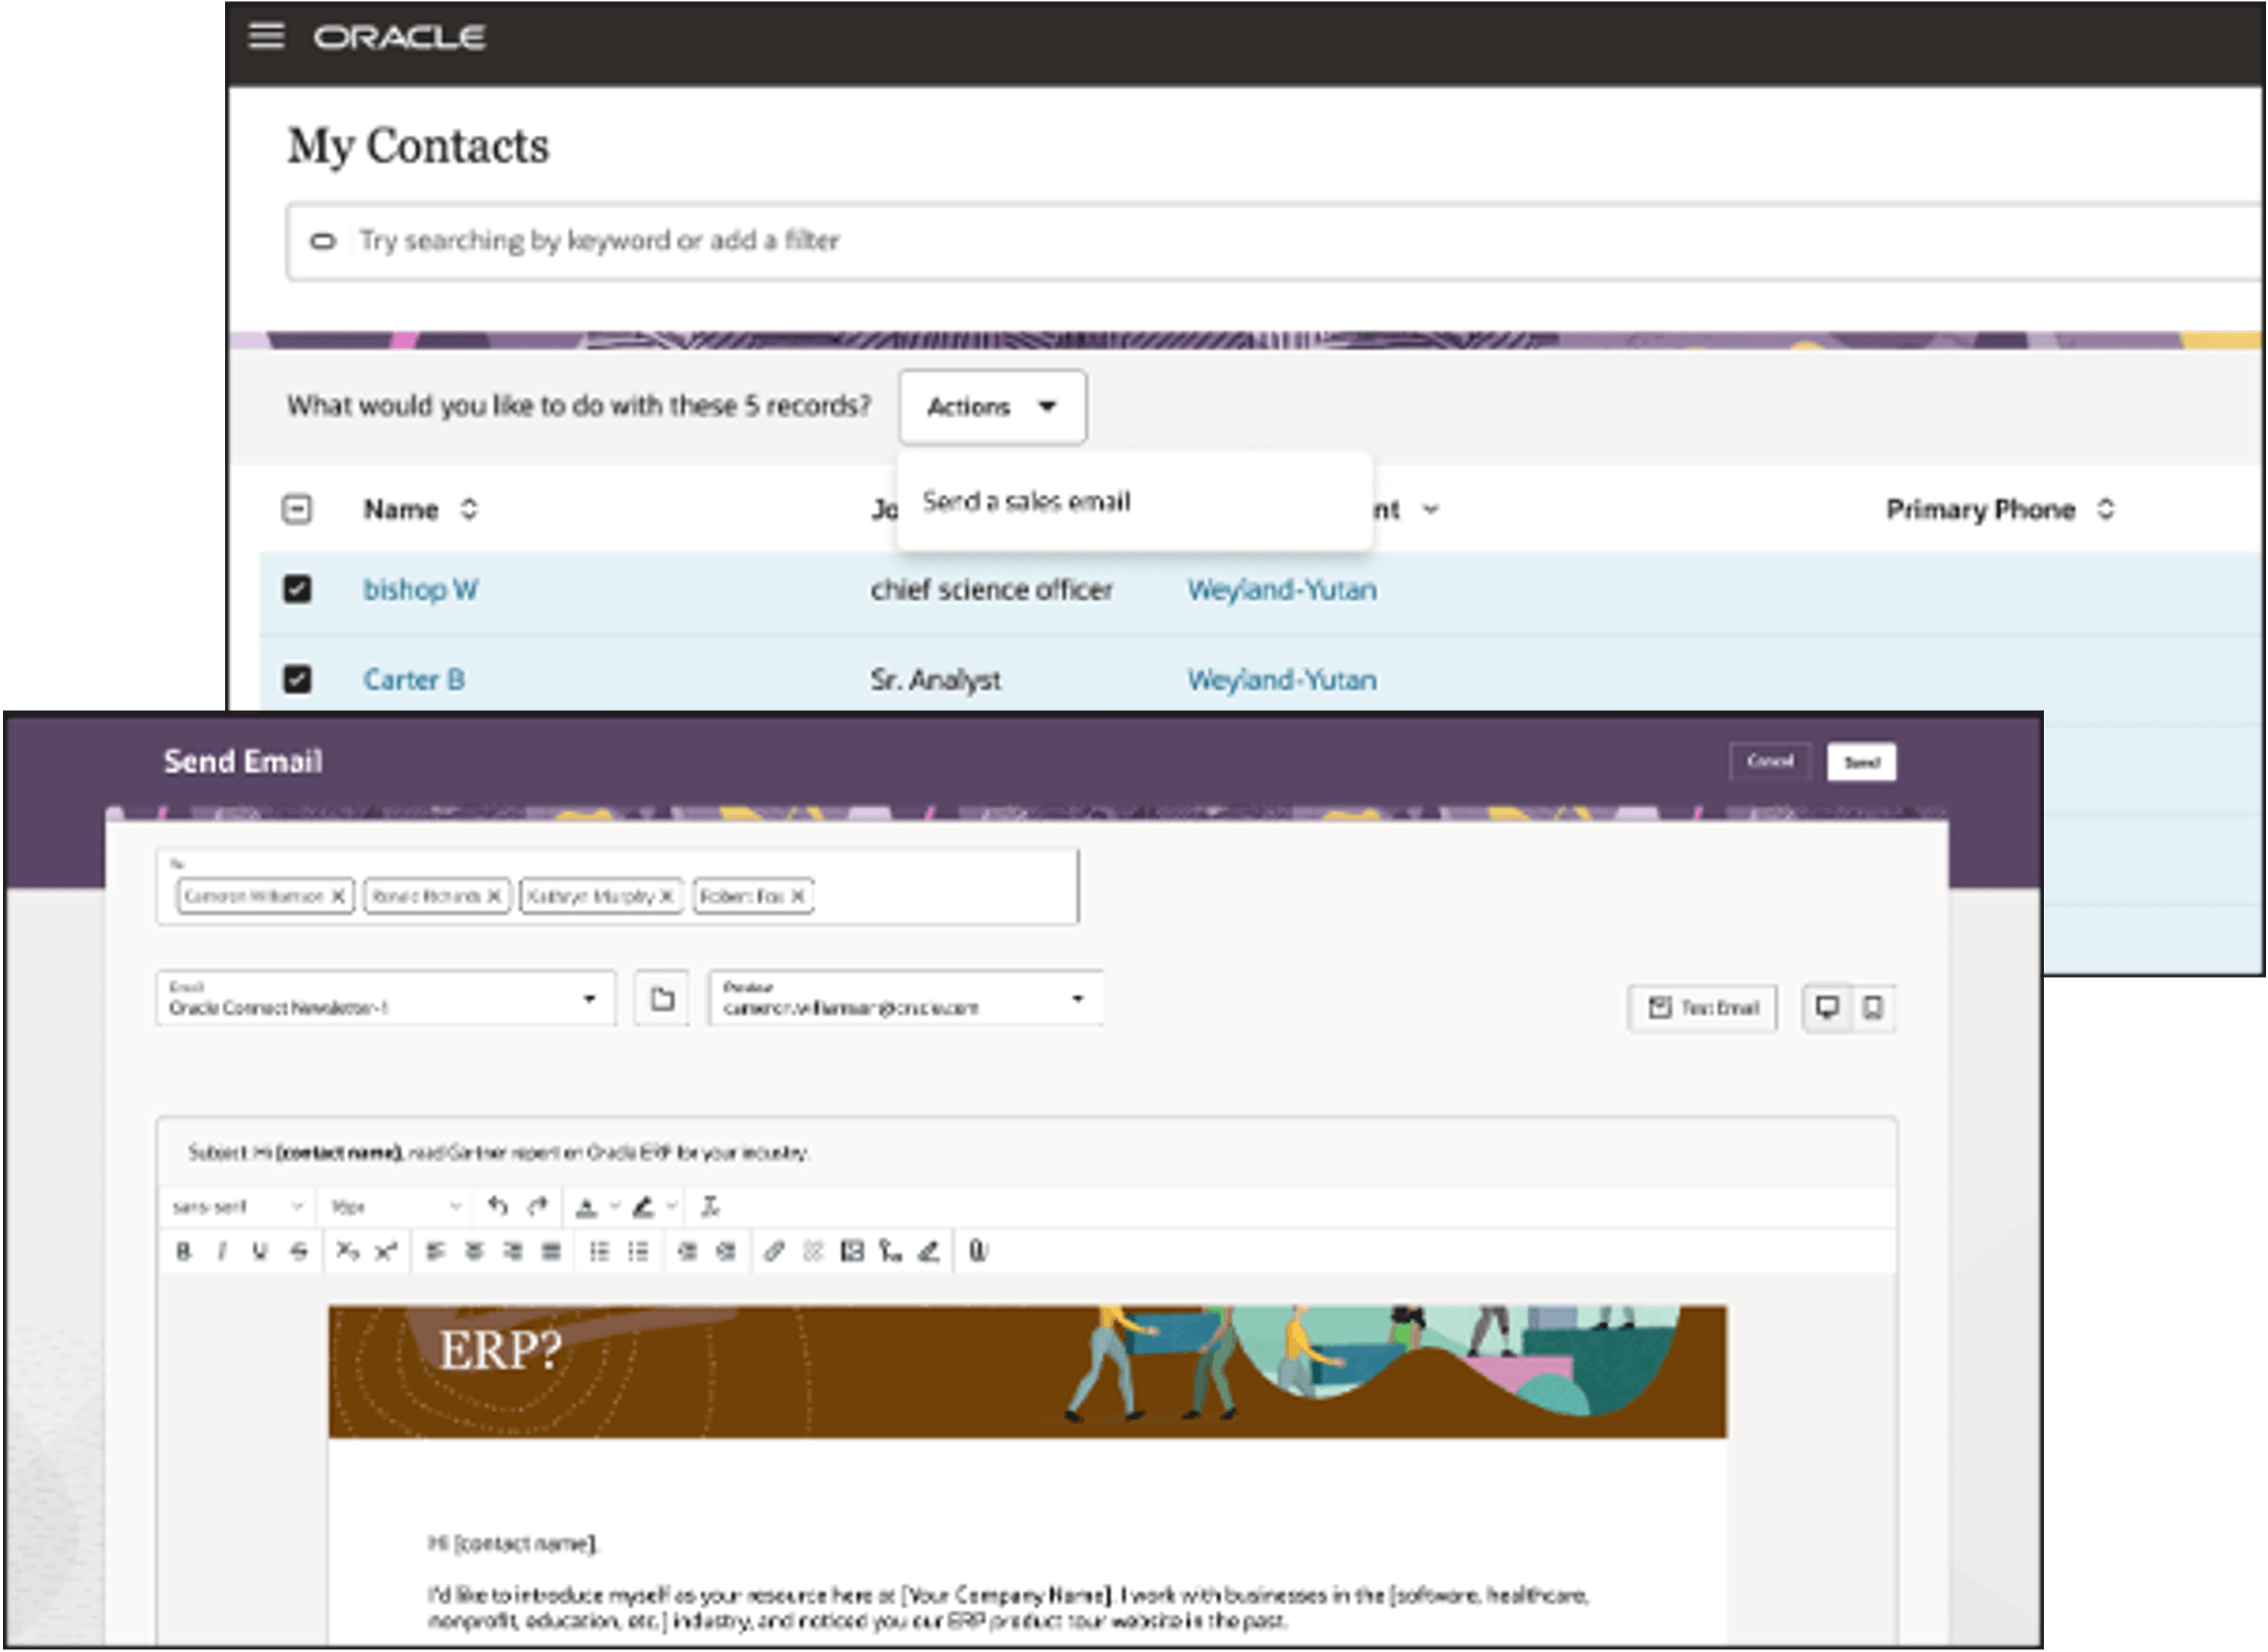Clear text formatting
The width and height of the screenshot is (2268, 1652).
[710, 1207]
